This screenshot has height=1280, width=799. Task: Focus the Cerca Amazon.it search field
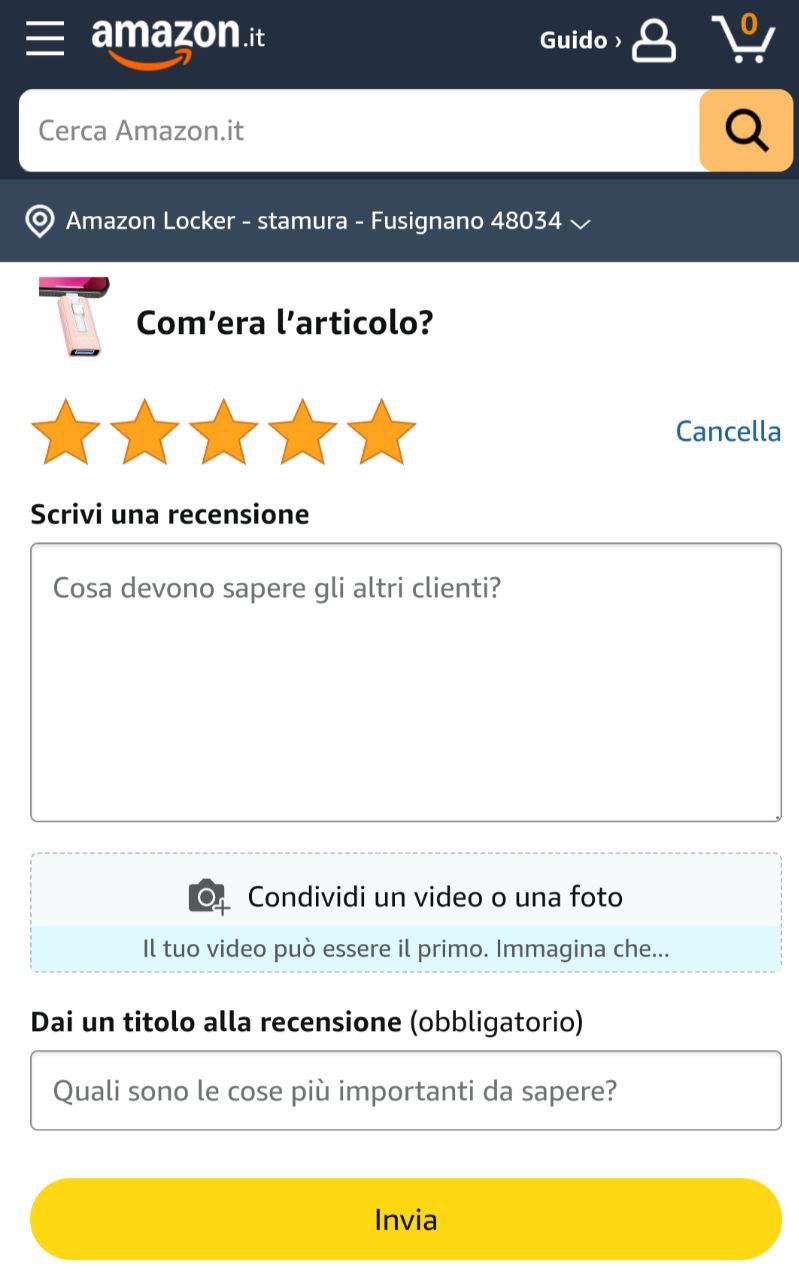(x=359, y=130)
